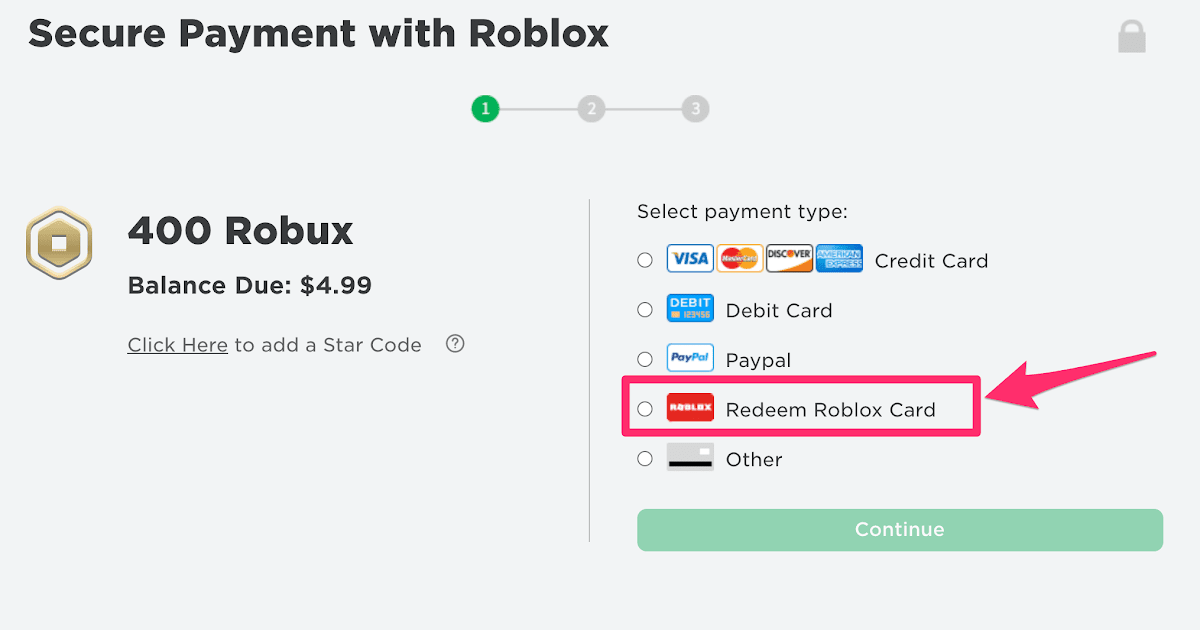Select the Credit Card radio button

click(645, 260)
